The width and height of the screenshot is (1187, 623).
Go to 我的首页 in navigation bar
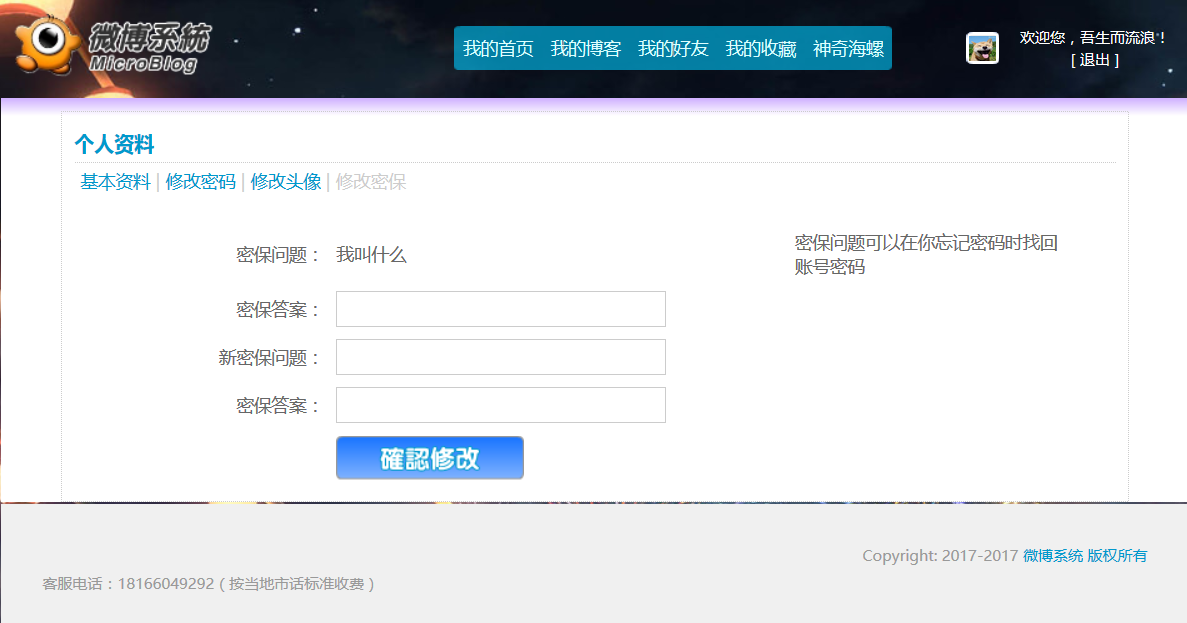[x=498, y=48]
